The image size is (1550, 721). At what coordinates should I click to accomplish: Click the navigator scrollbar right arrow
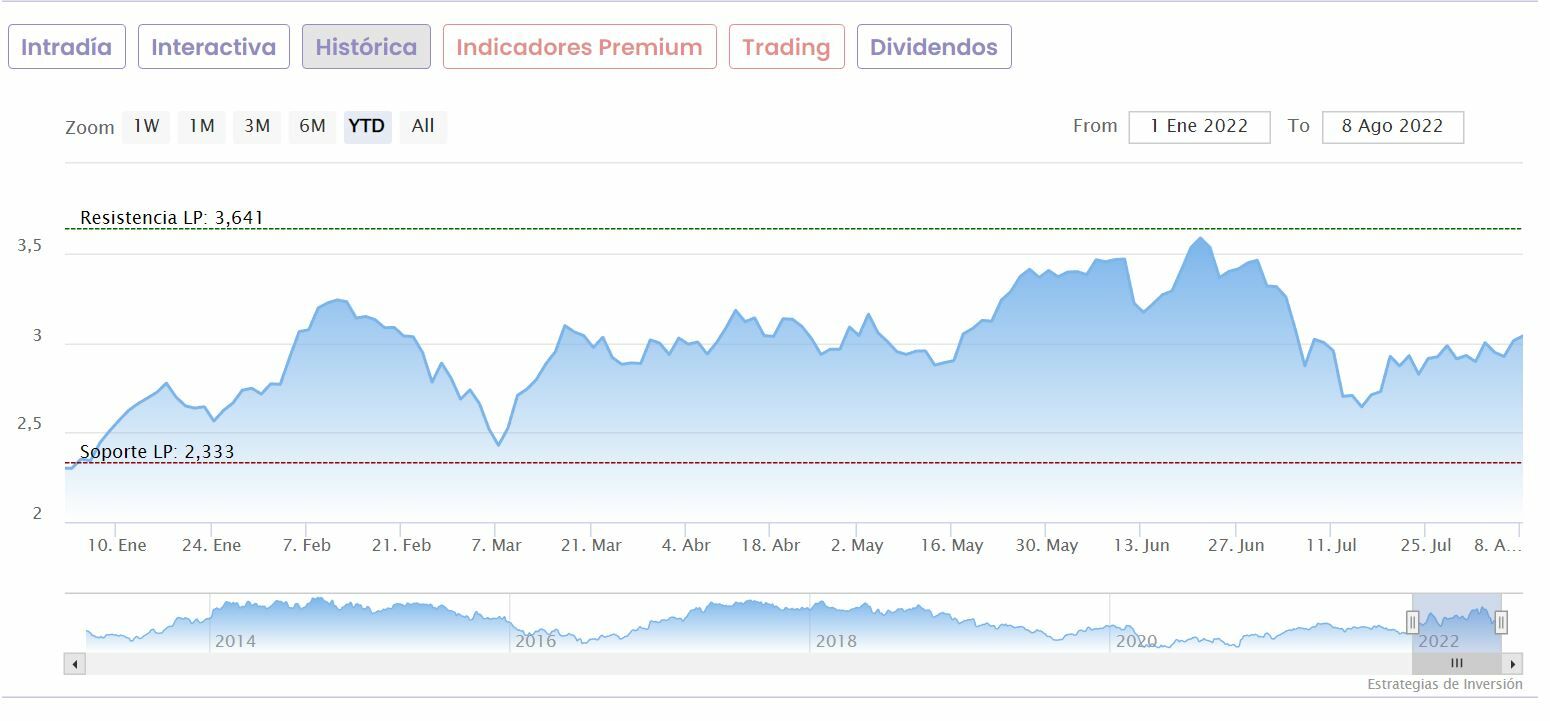coord(1513,664)
